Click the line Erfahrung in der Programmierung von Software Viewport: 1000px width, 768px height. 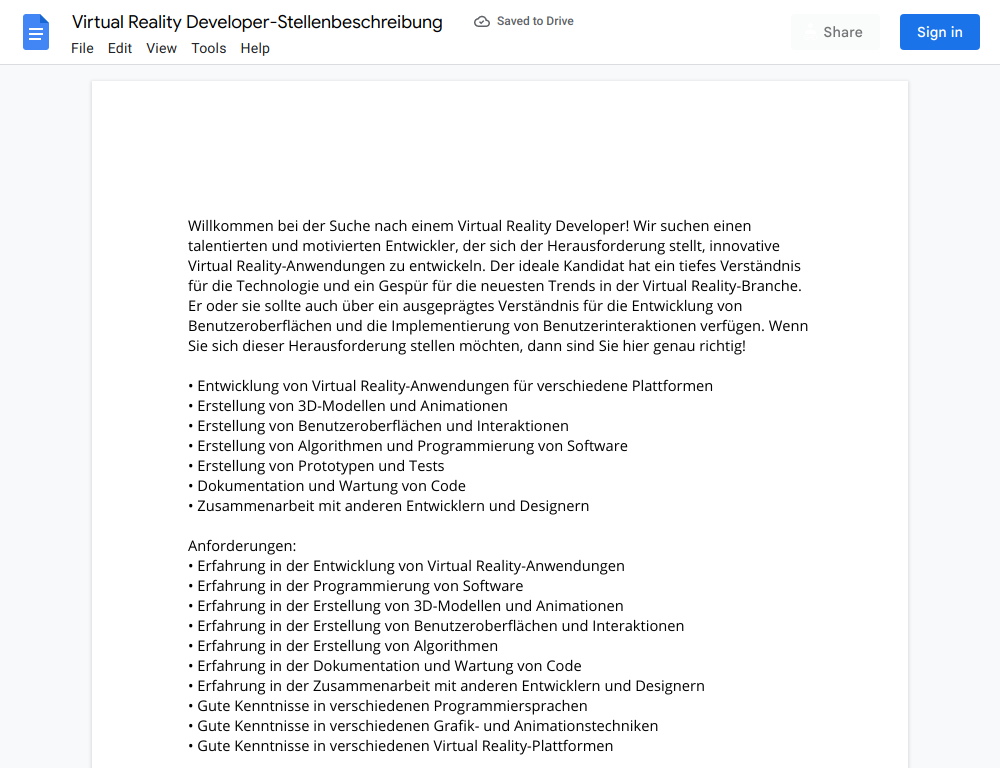point(355,586)
